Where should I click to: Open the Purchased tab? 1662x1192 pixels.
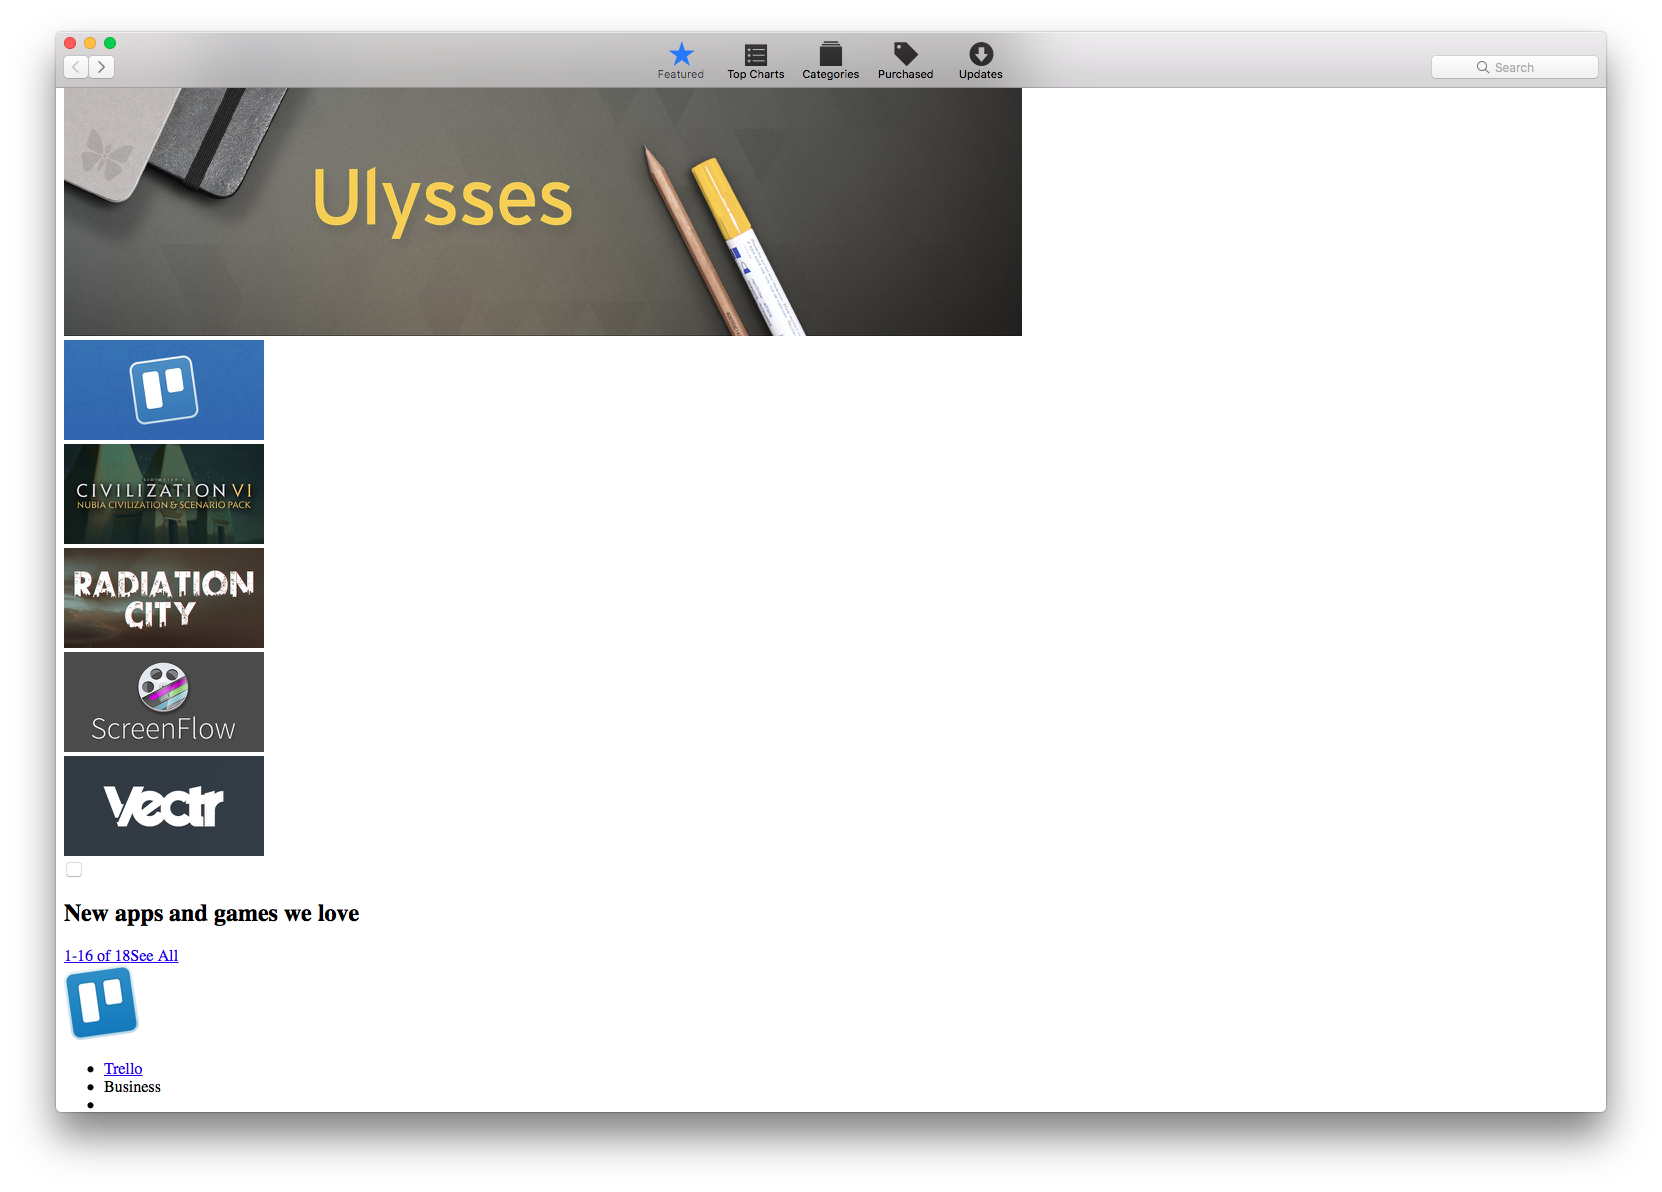[x=906, y=61]
